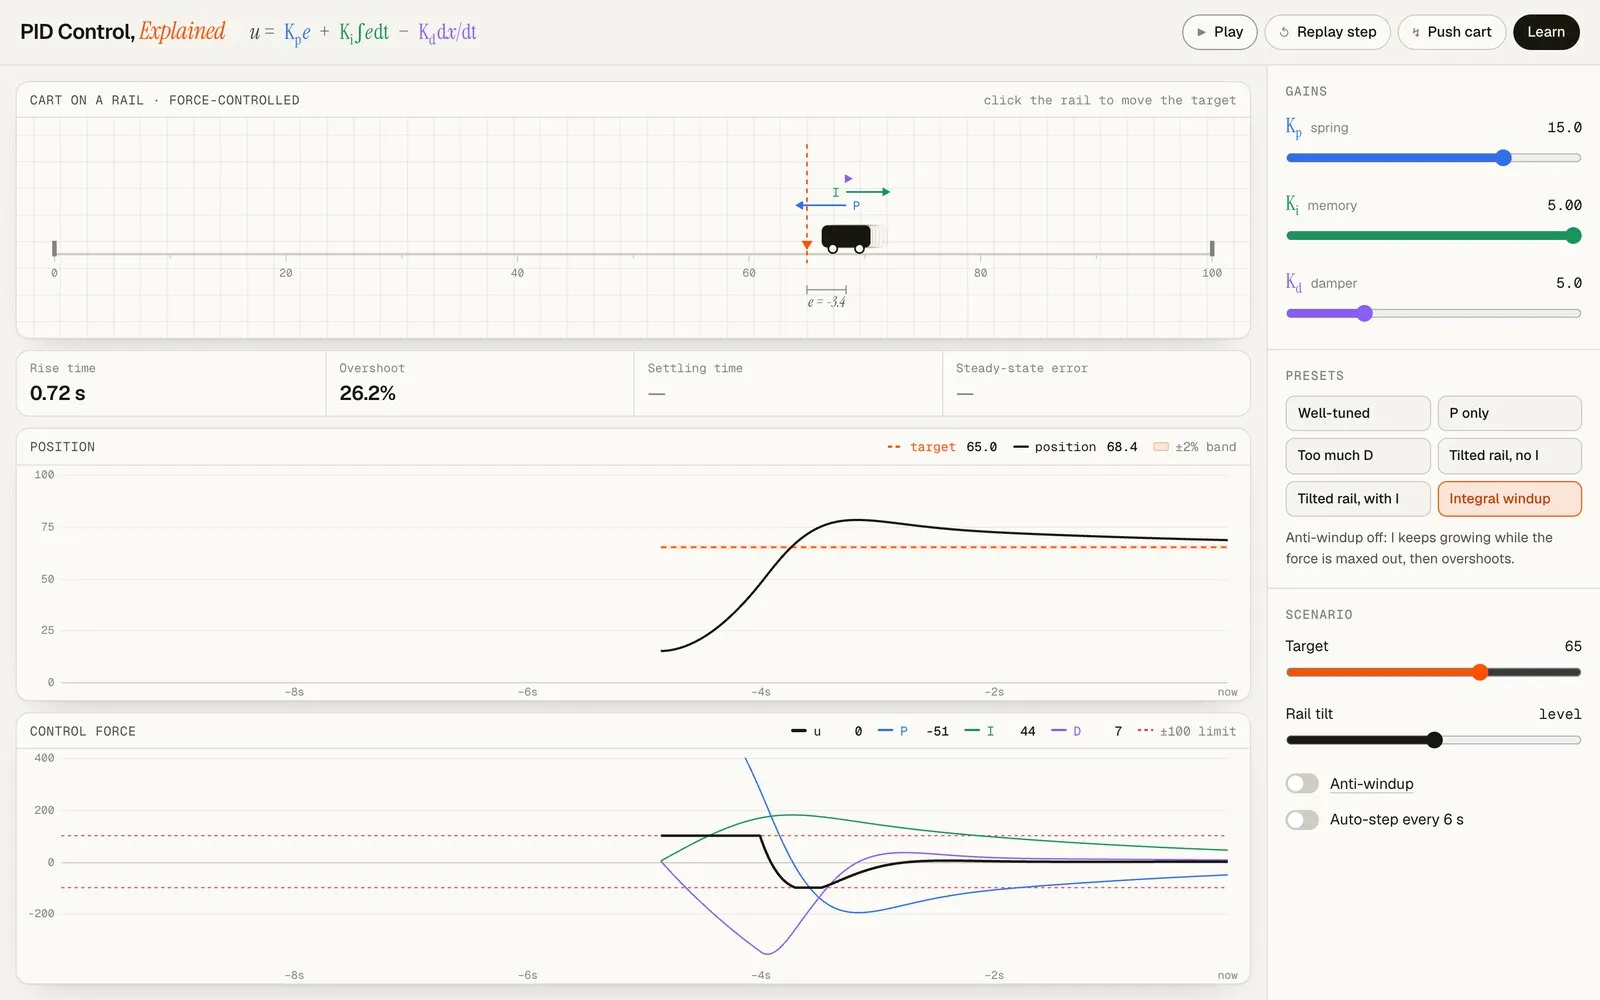Open the Learn section
The width and height of the screenshot is (1600, 1000).
1546,32
